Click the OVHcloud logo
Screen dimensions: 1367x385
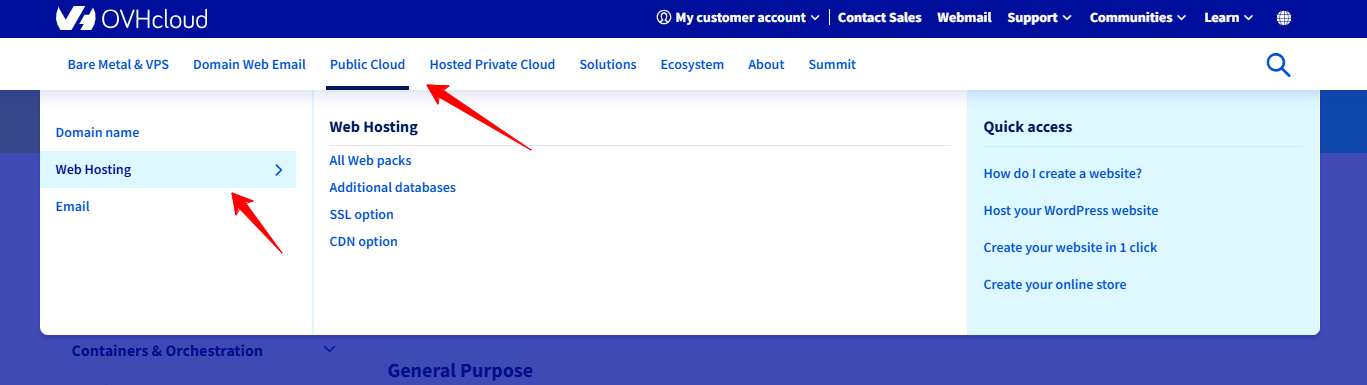click(131, 17)
